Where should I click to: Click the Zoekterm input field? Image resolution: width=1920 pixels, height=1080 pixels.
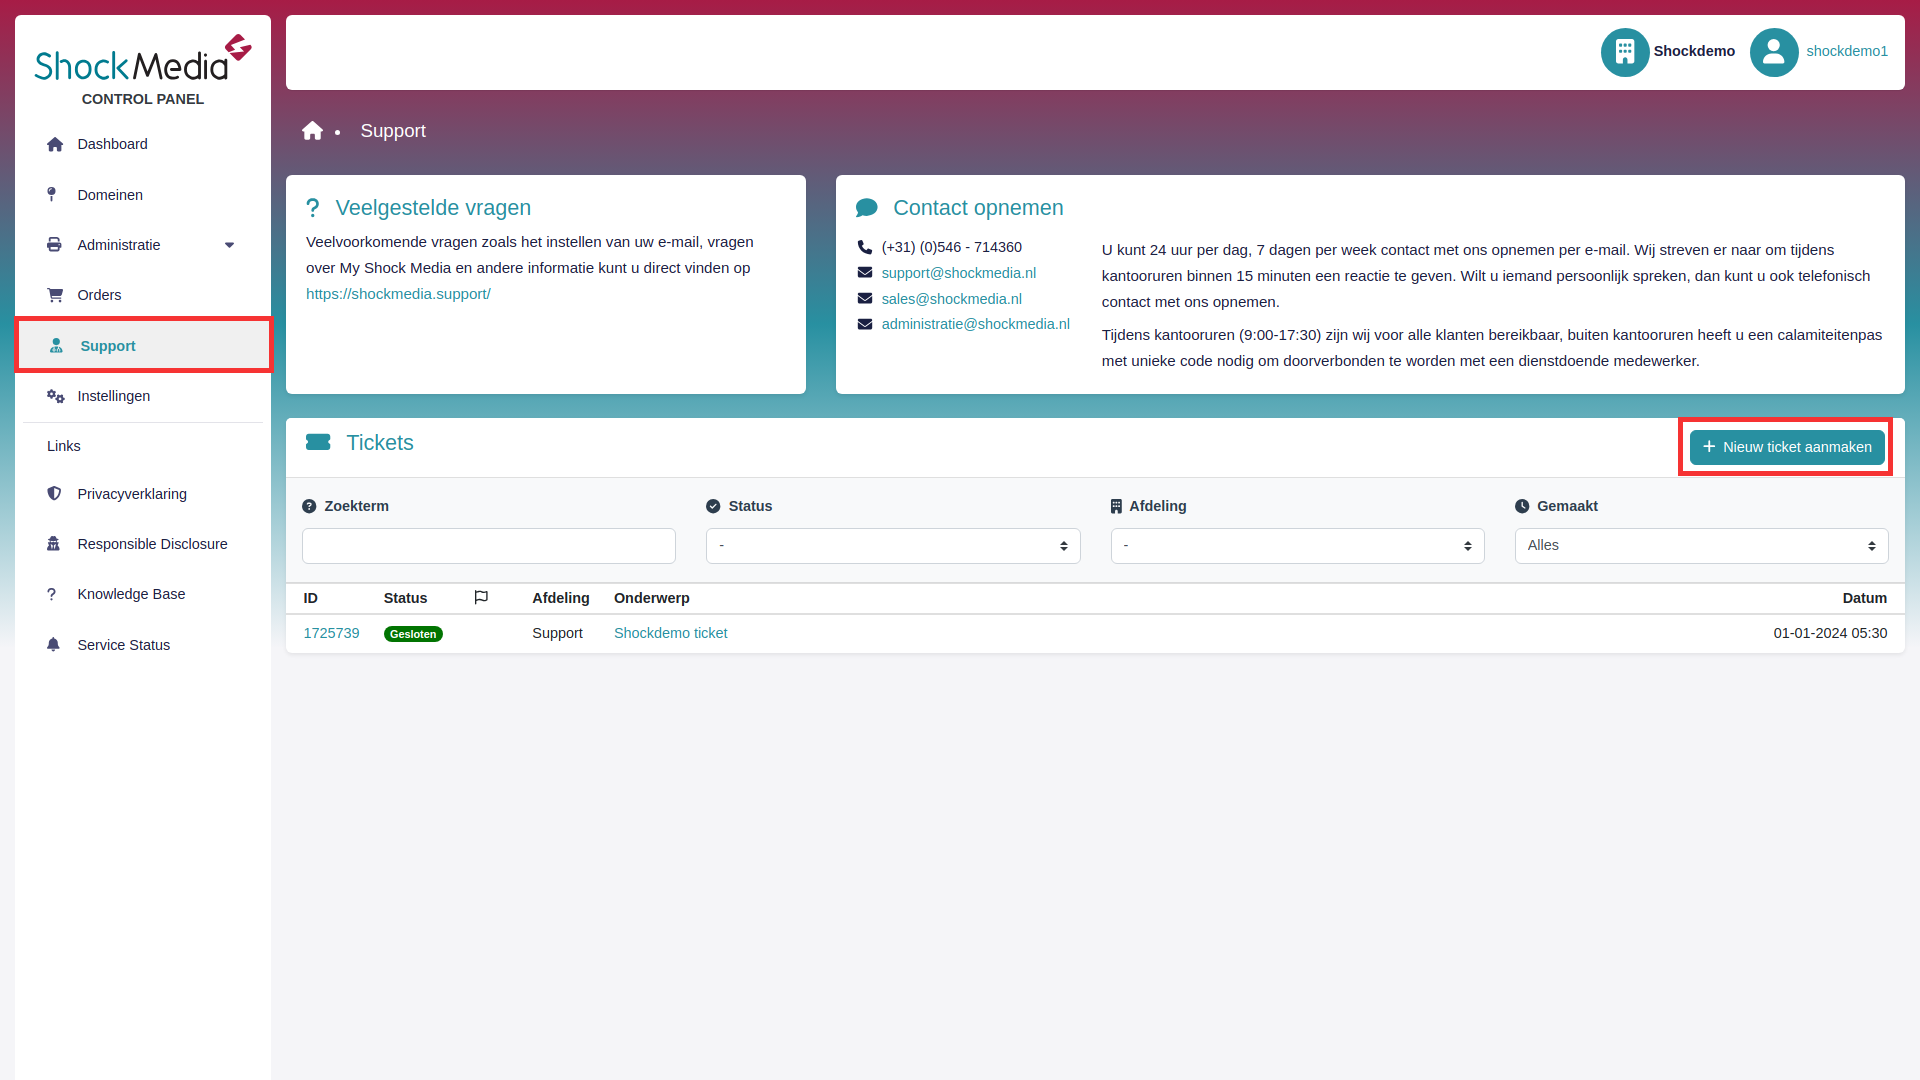[x=488, y=545]
